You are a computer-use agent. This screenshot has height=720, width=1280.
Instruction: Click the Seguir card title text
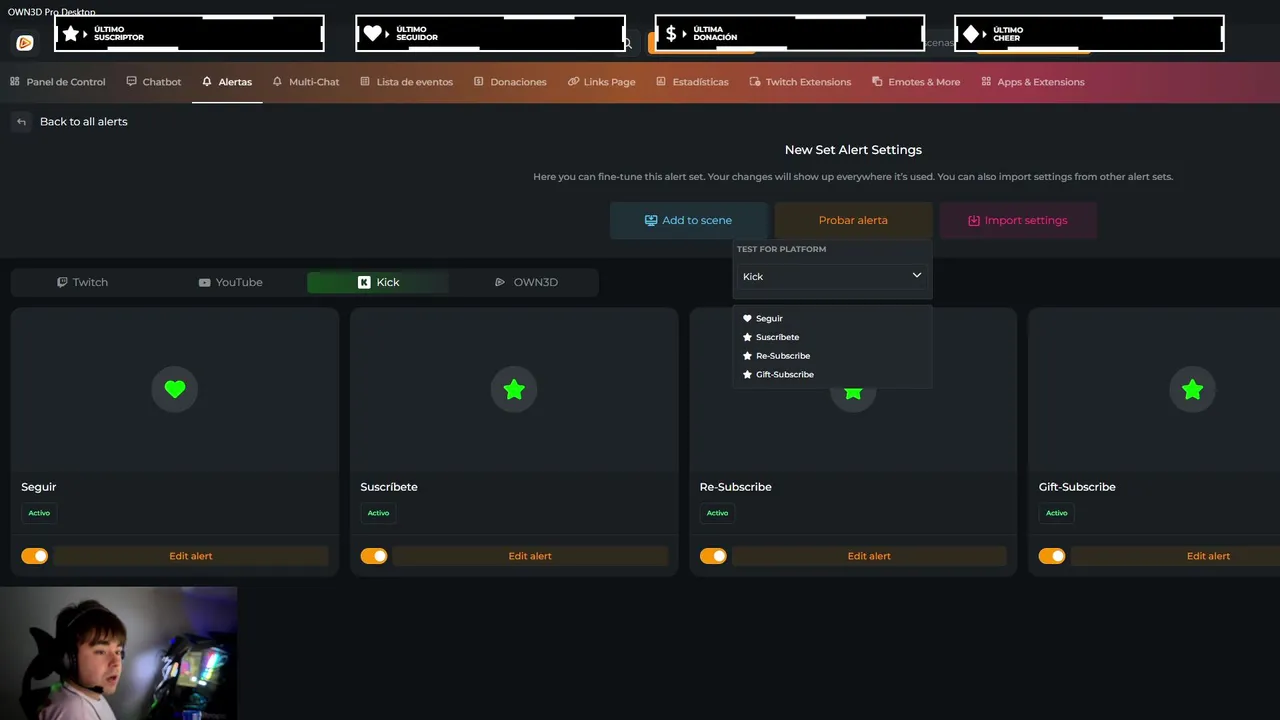(x=39, y=487)
